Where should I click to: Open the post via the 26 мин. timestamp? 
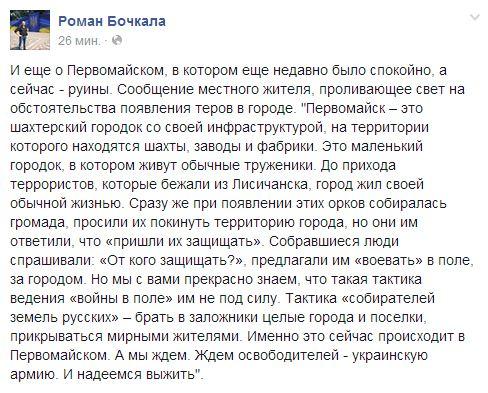click(79, 41)
